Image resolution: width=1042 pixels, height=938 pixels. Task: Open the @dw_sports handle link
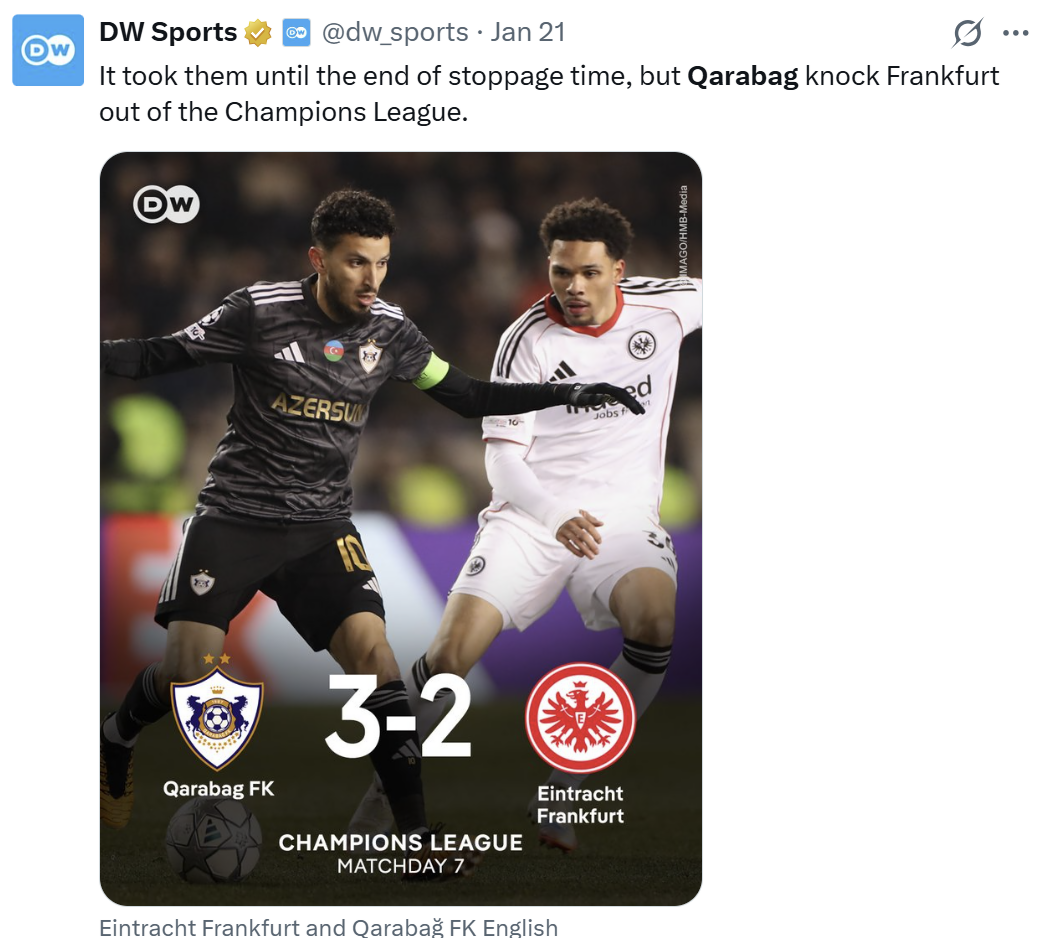tap(395, 32)
